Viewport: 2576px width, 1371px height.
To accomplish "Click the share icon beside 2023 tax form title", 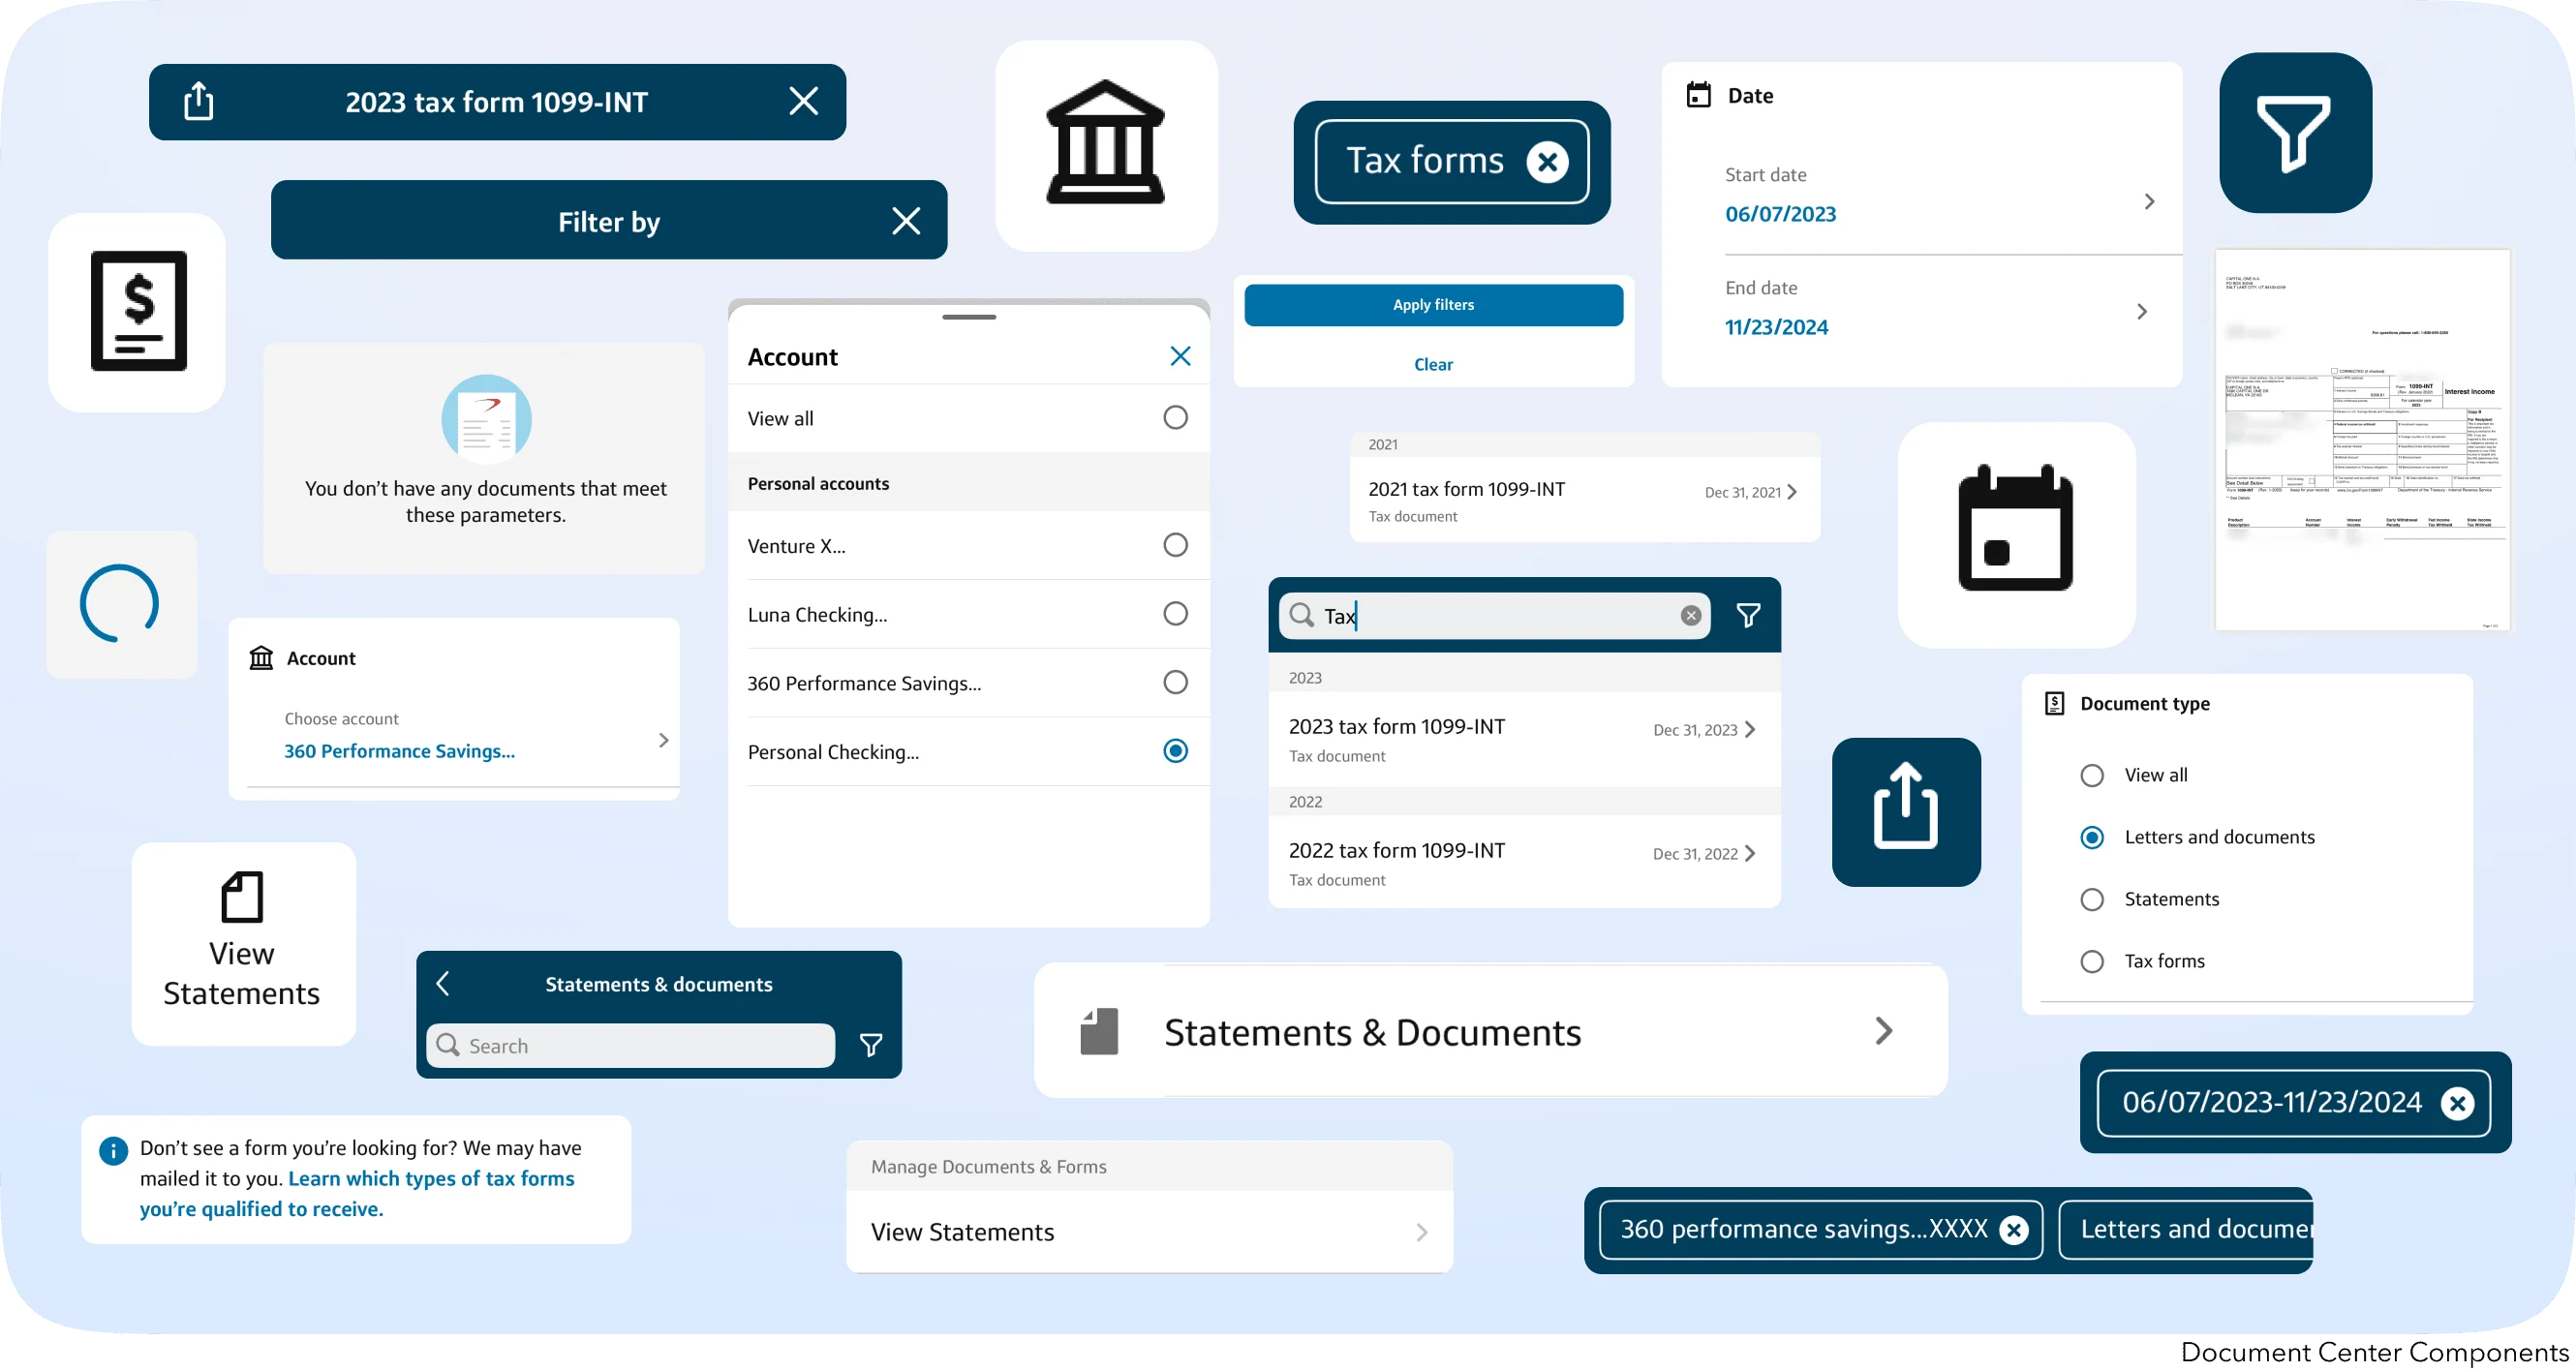I will (199, 101).
